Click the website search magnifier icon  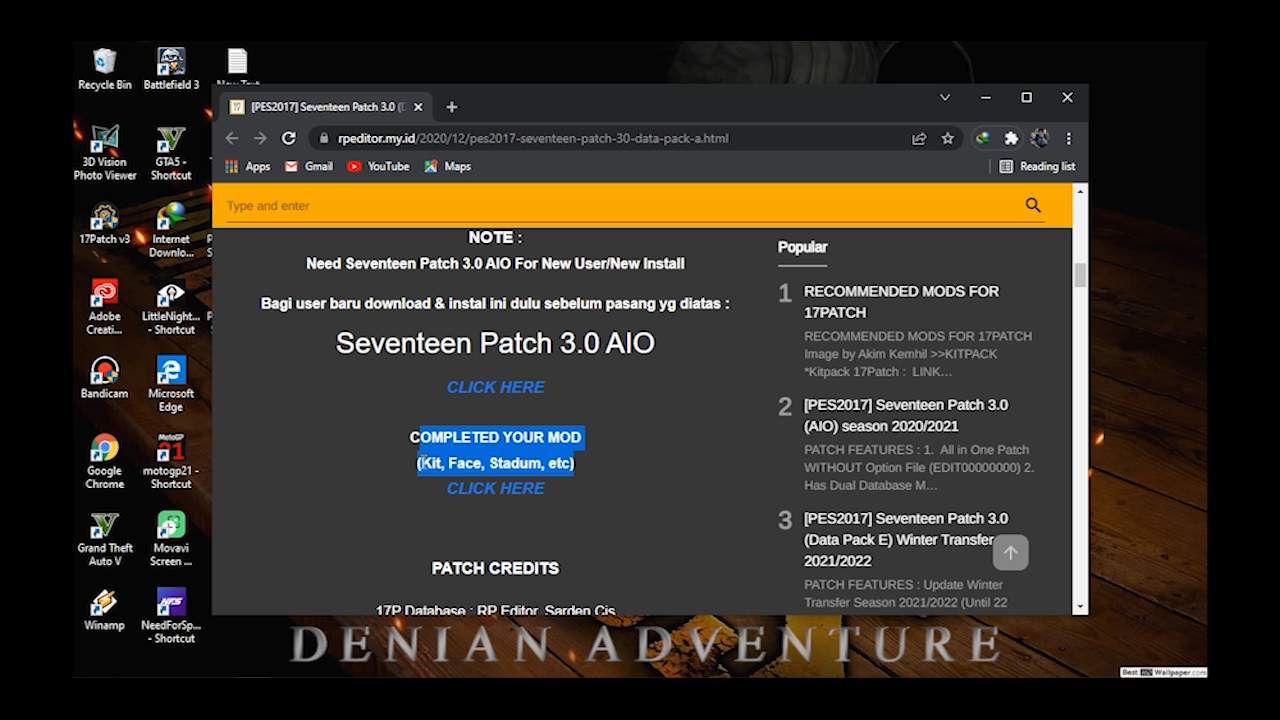pos(1033,205)
